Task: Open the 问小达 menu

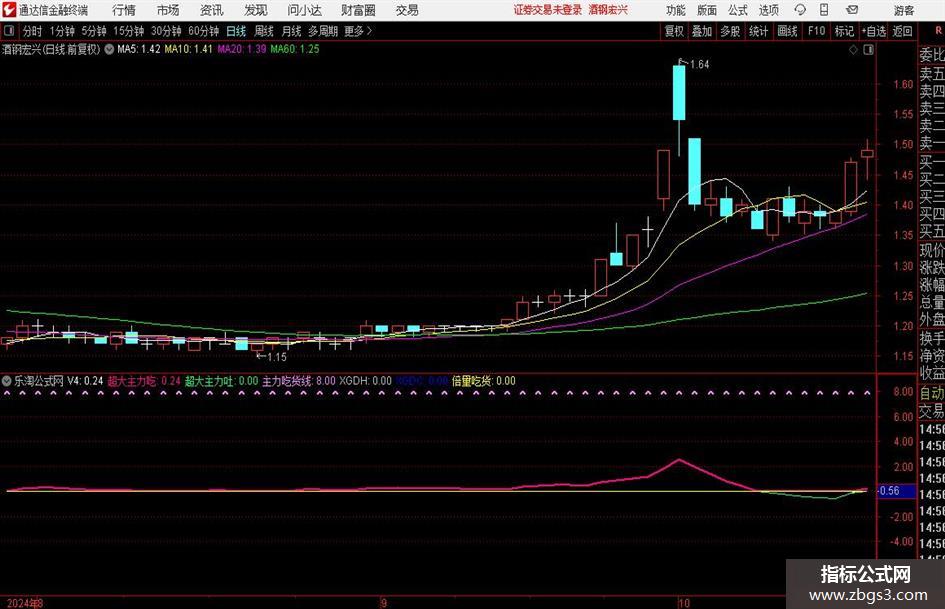Action: 304,10
